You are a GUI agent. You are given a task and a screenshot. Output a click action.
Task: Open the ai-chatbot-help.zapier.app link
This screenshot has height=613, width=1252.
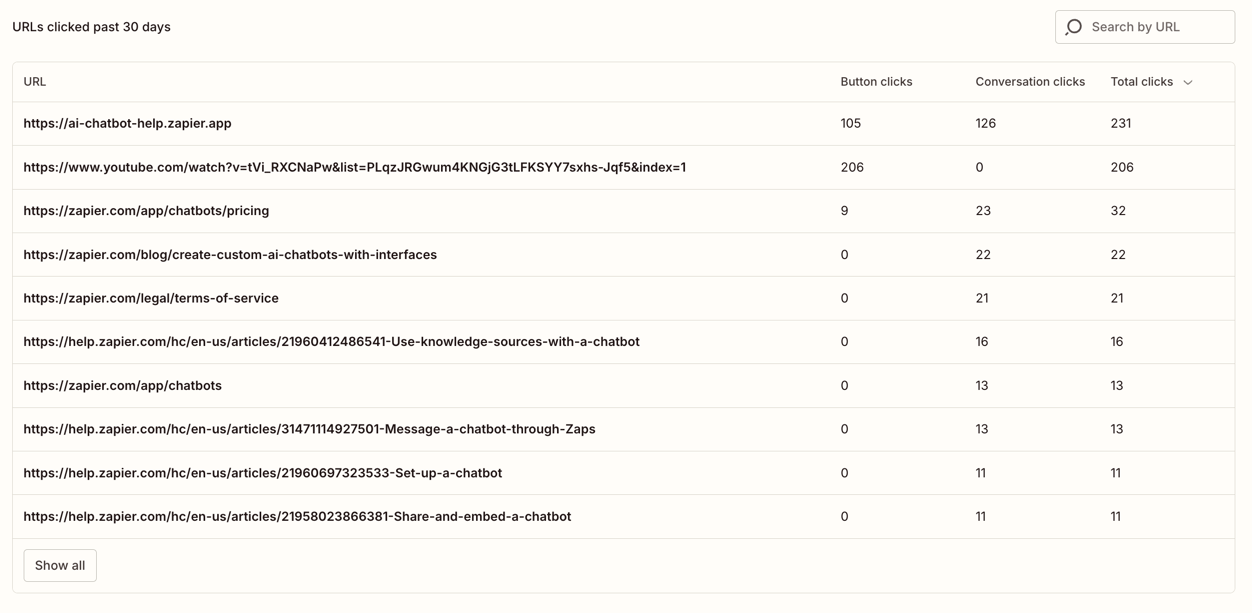pos(127,124)
